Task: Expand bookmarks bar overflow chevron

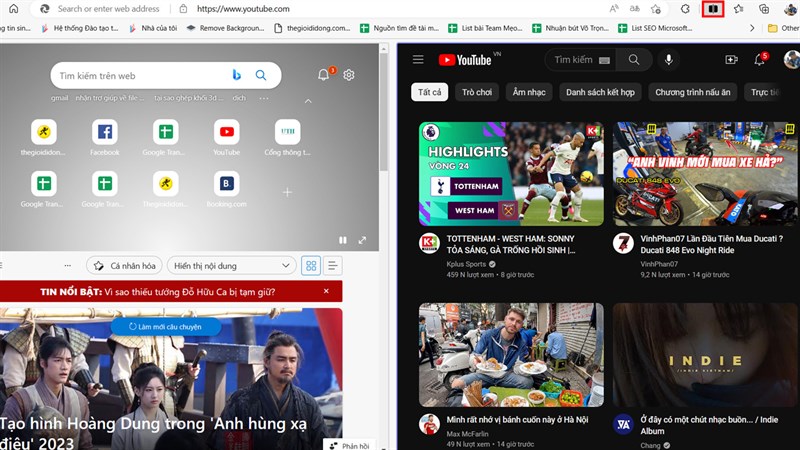Action: (752, 28)
